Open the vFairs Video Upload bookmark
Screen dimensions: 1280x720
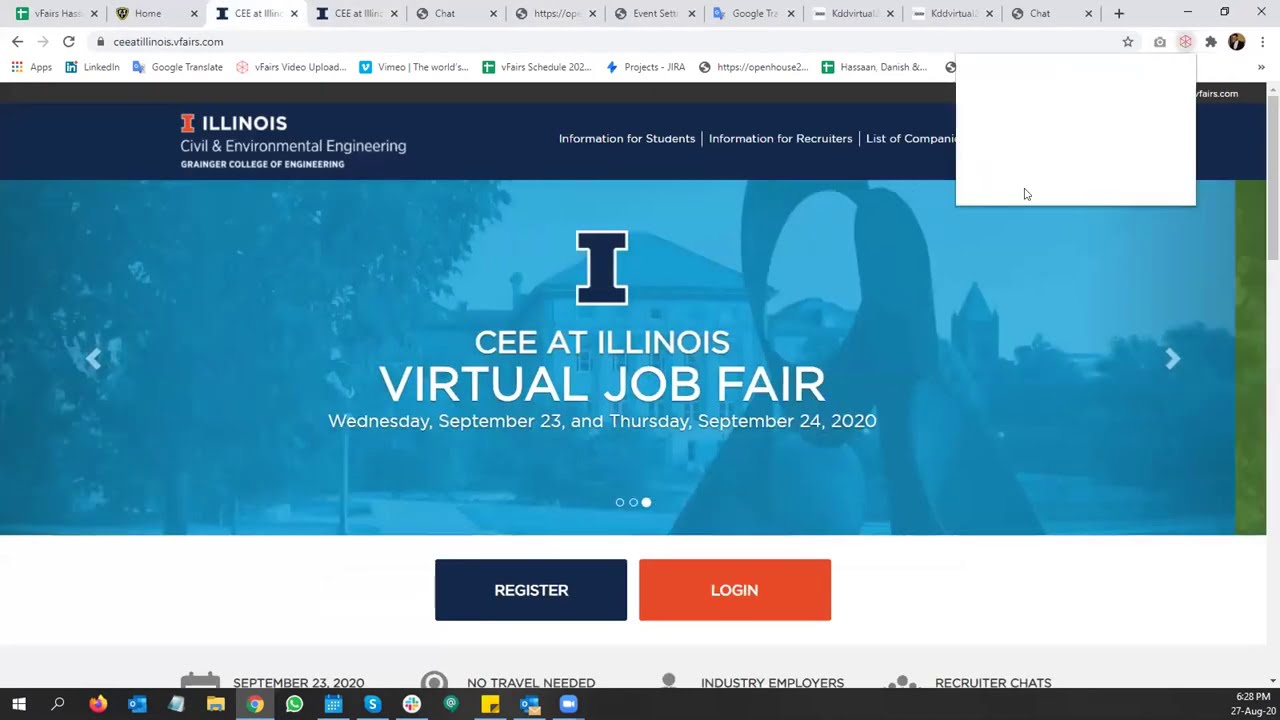[291, 67]
